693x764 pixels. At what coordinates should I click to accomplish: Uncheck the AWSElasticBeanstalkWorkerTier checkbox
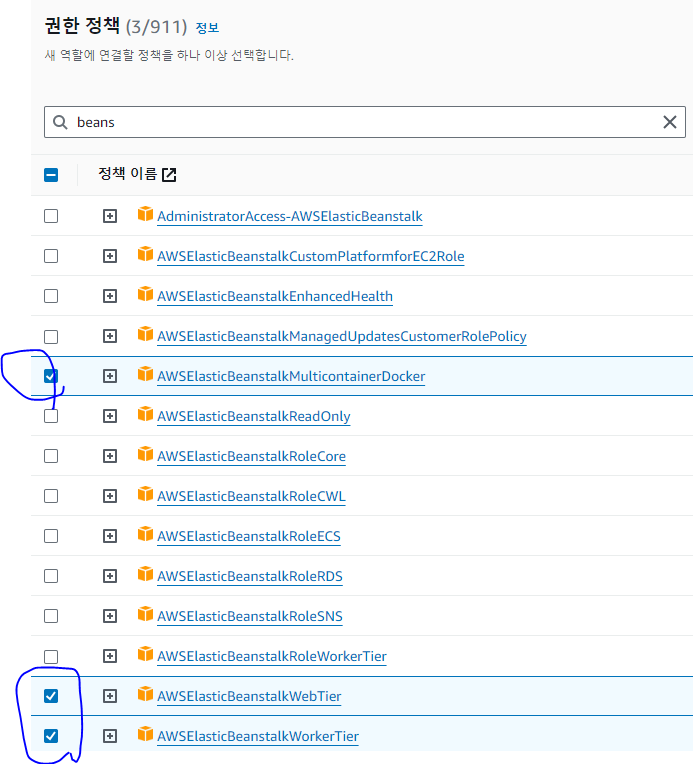pyautogui.click(x=51, y=736)
